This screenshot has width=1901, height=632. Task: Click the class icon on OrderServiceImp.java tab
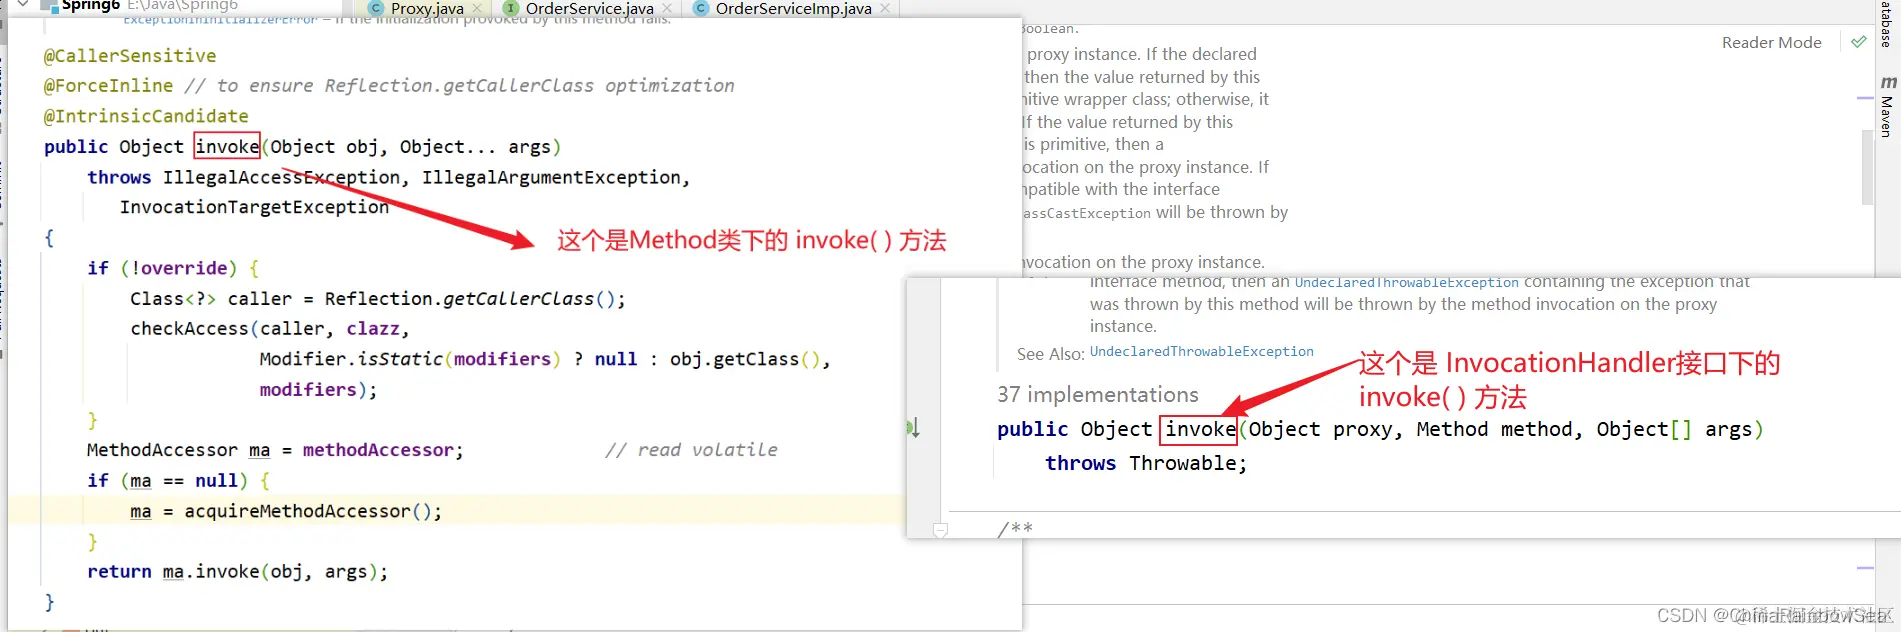coord(701,8)
